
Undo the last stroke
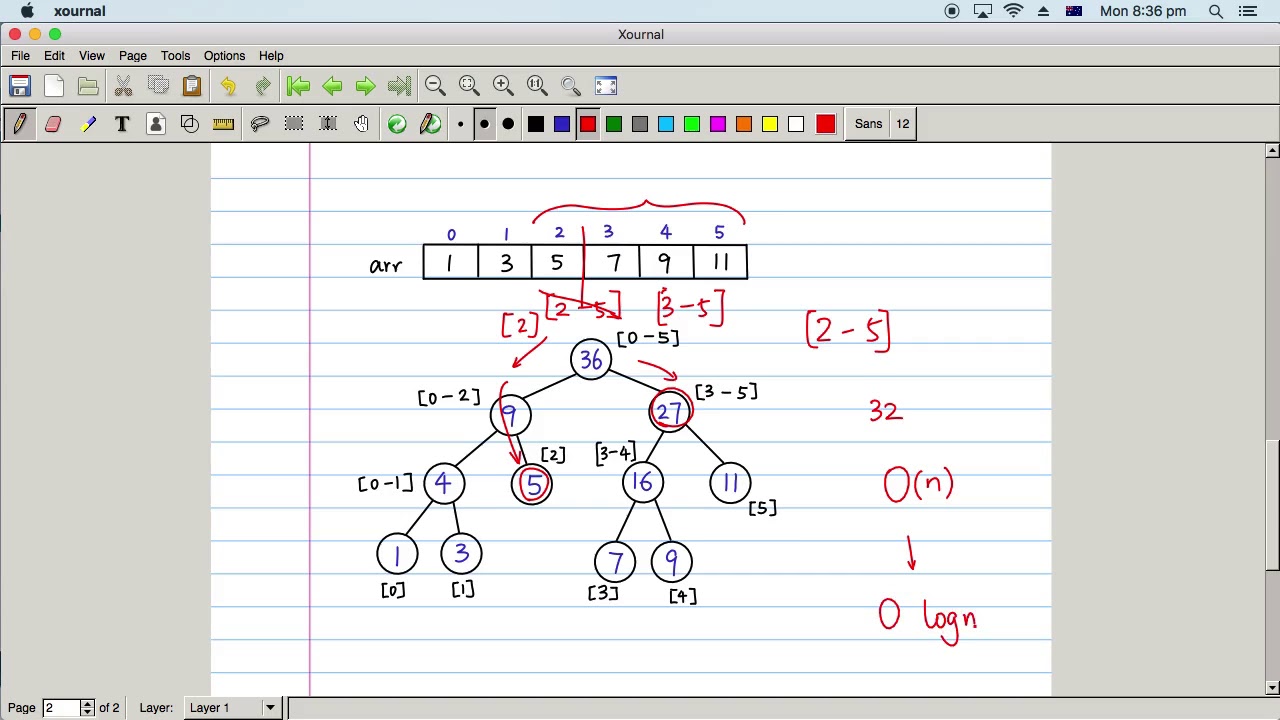pos(228,86)
